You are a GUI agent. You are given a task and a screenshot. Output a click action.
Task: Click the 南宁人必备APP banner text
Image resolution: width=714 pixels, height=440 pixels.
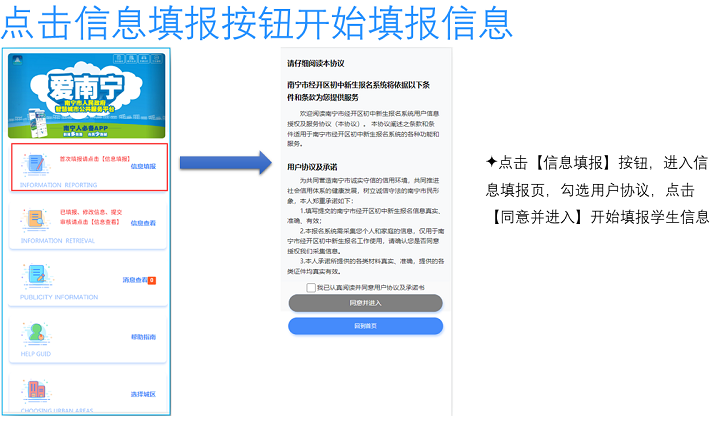pyautogui.click(x=86, y=128)
